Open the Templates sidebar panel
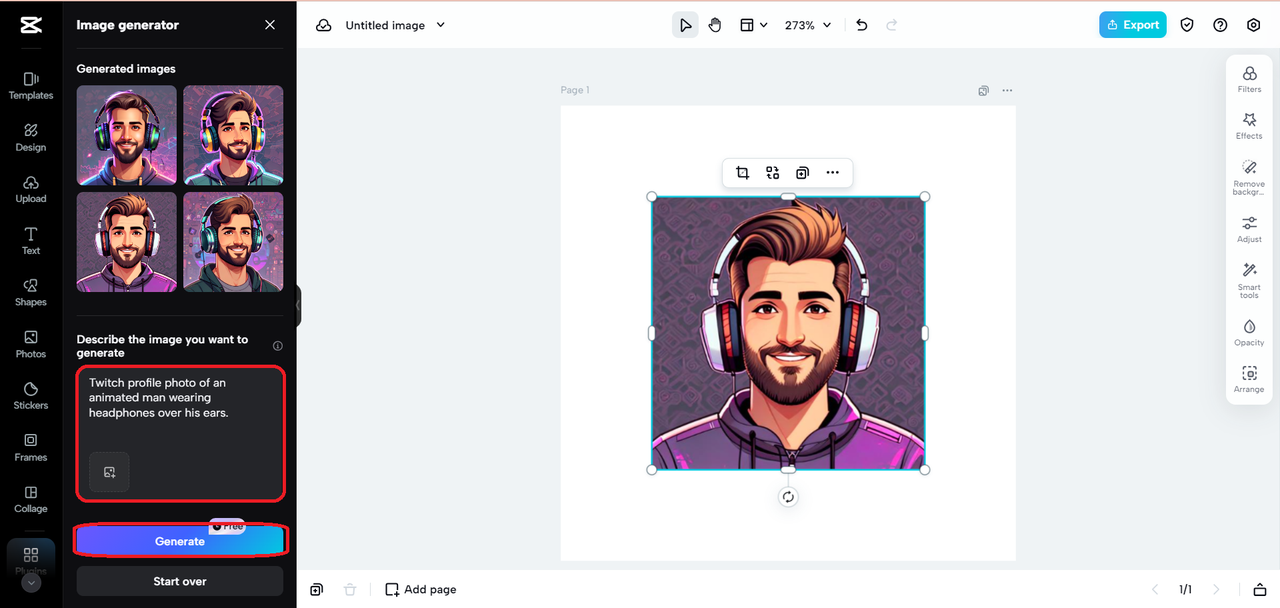This screenshot has width=1280, height=608. tap(31, 86)
